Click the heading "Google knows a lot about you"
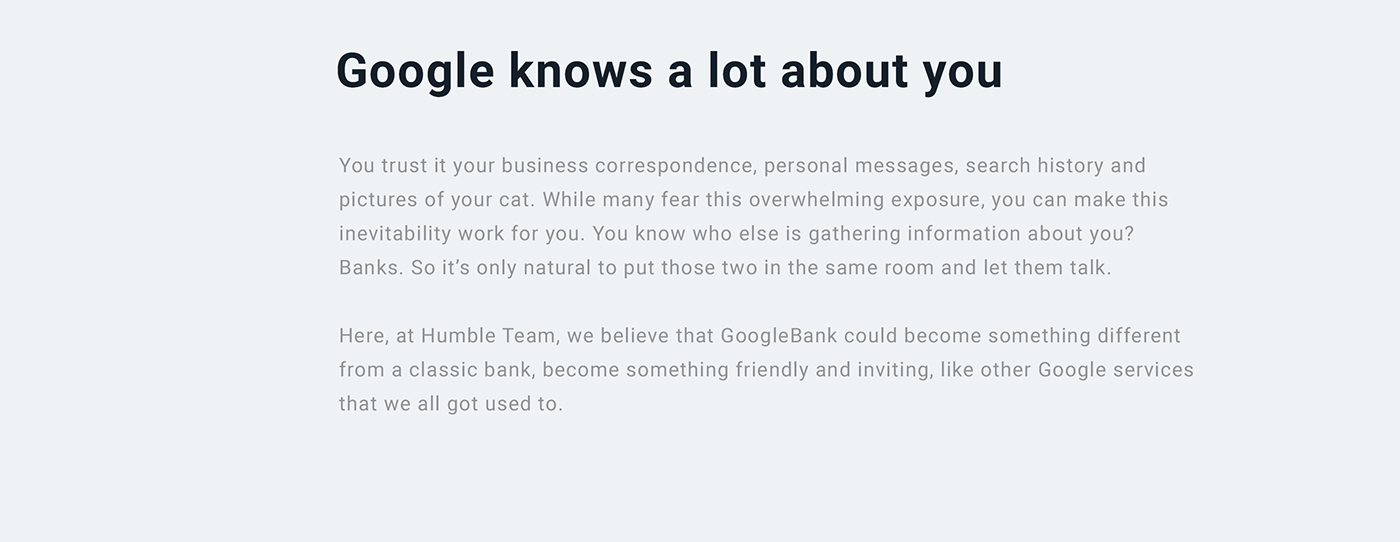The width and height of the screenshot is (1400, 542). [669, 73]
